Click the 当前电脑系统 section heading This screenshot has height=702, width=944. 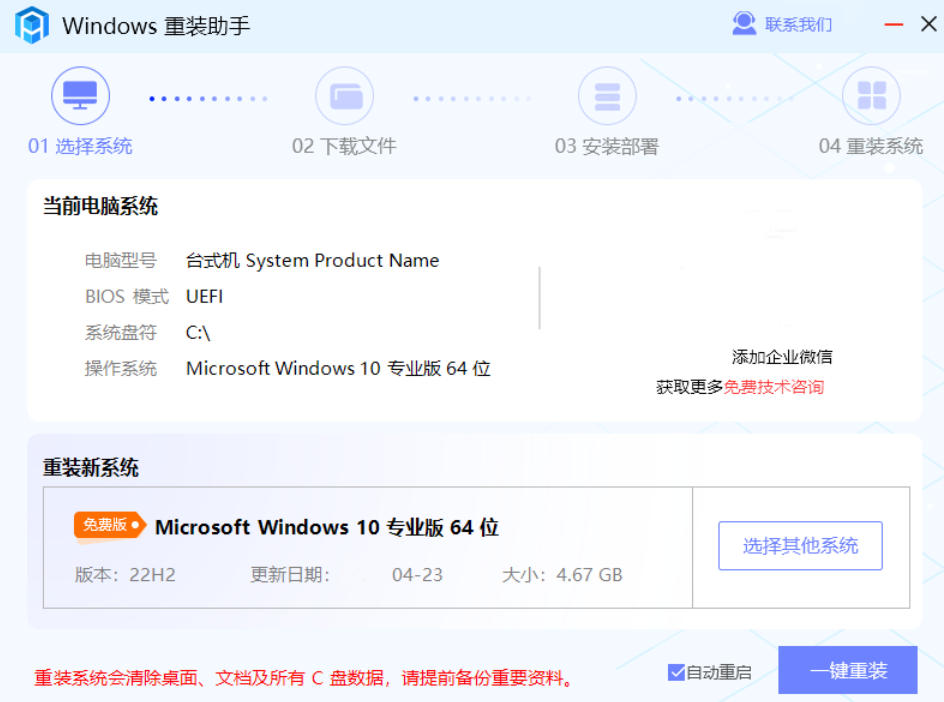100,206
